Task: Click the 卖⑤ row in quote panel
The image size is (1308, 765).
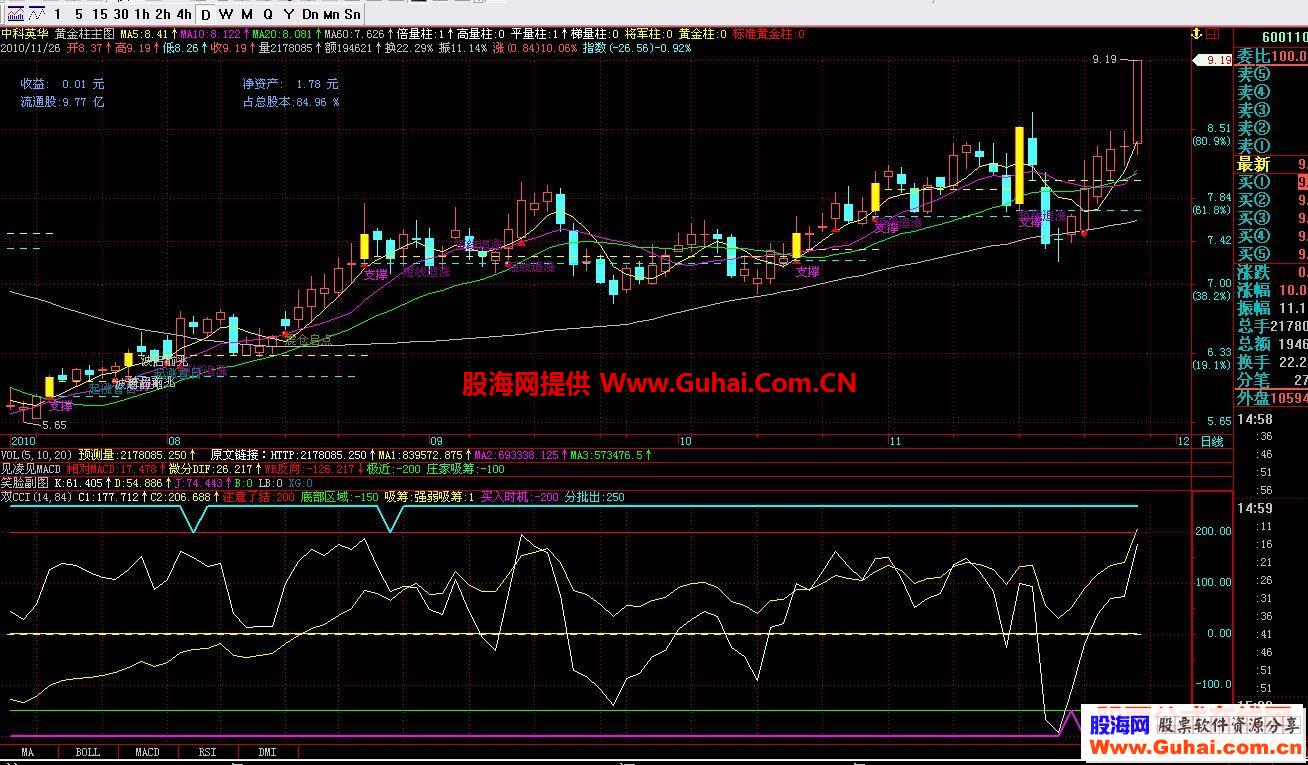Action: point(1272,75)
